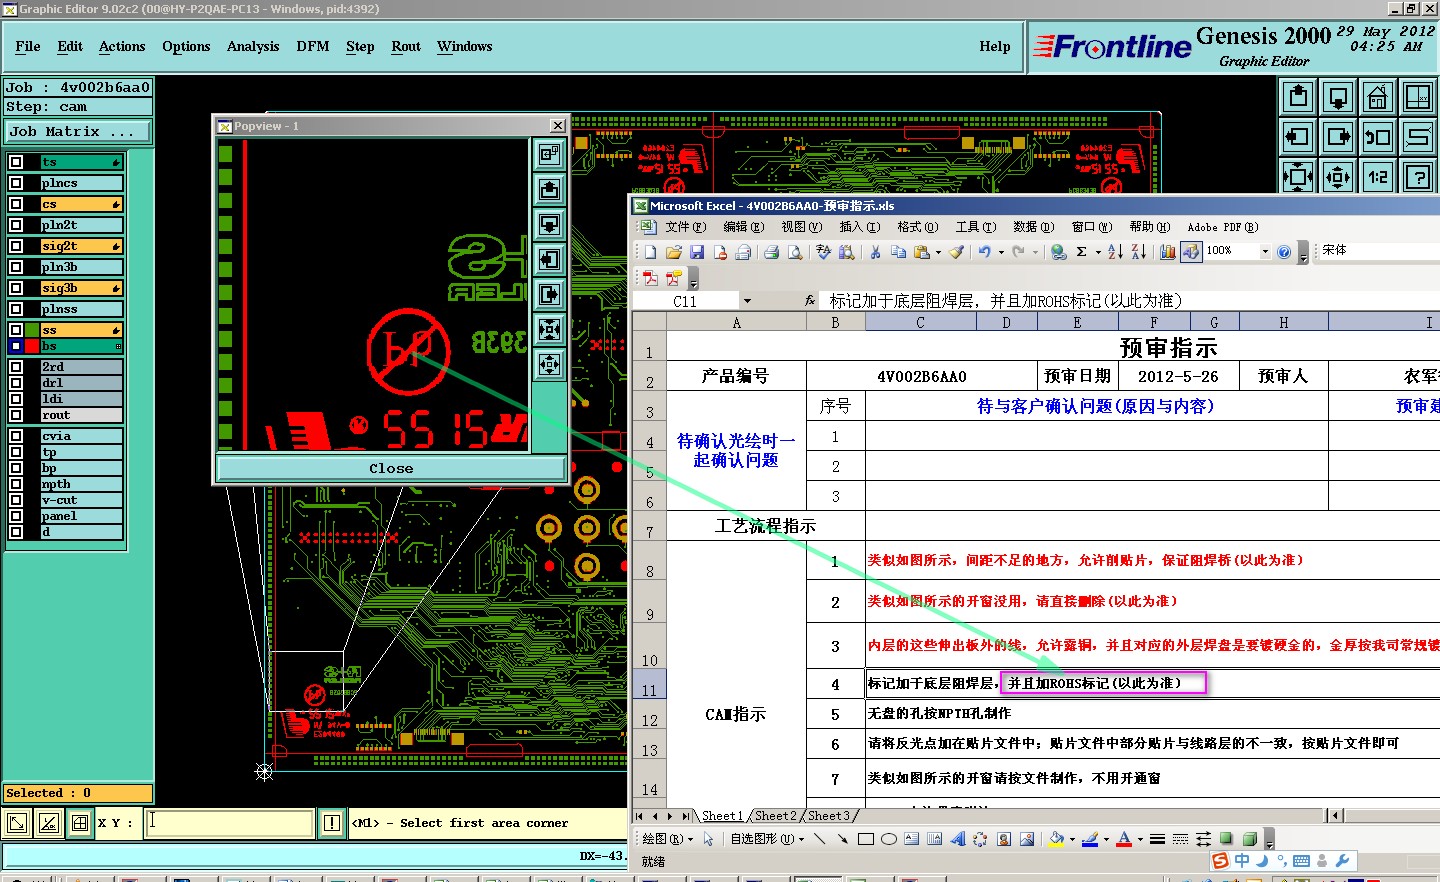Open the Excel Undo history dropdown arrow
The image size is (1440, 882).
[1001, 252]
